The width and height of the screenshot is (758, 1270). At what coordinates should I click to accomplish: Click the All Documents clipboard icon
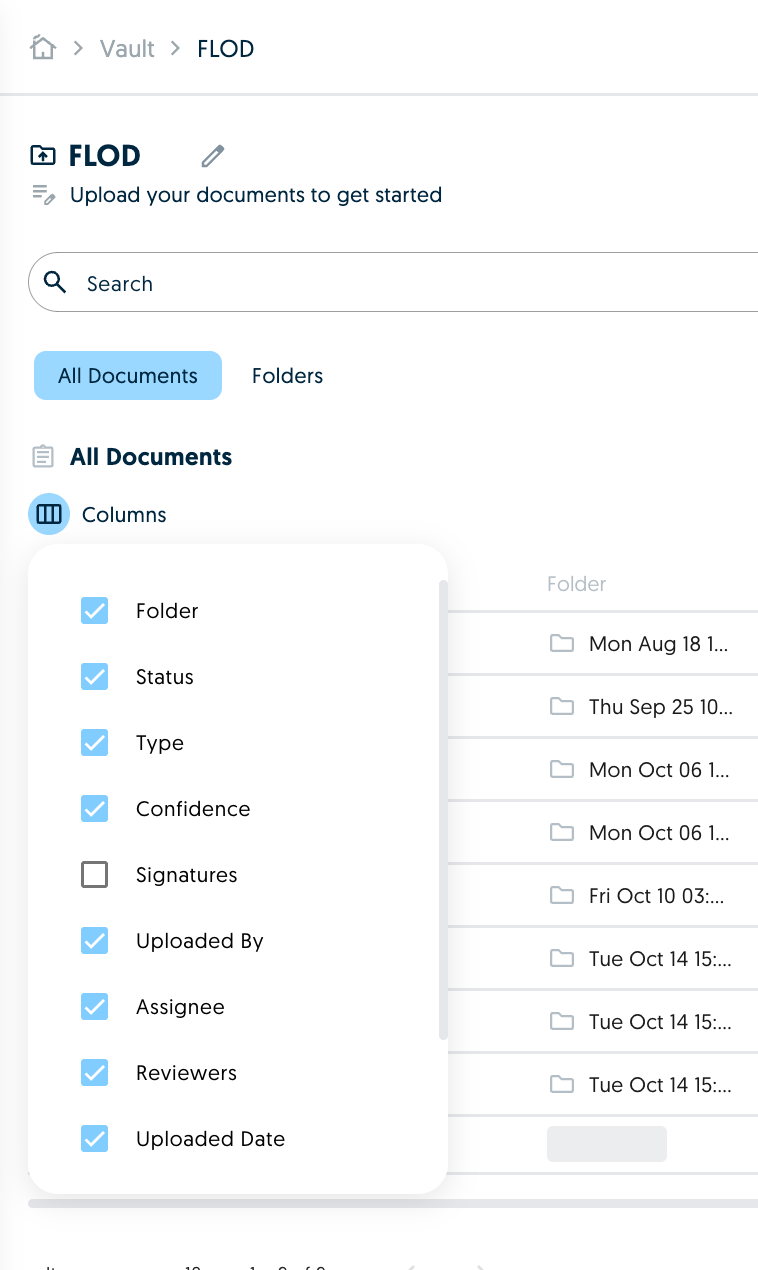43,457
